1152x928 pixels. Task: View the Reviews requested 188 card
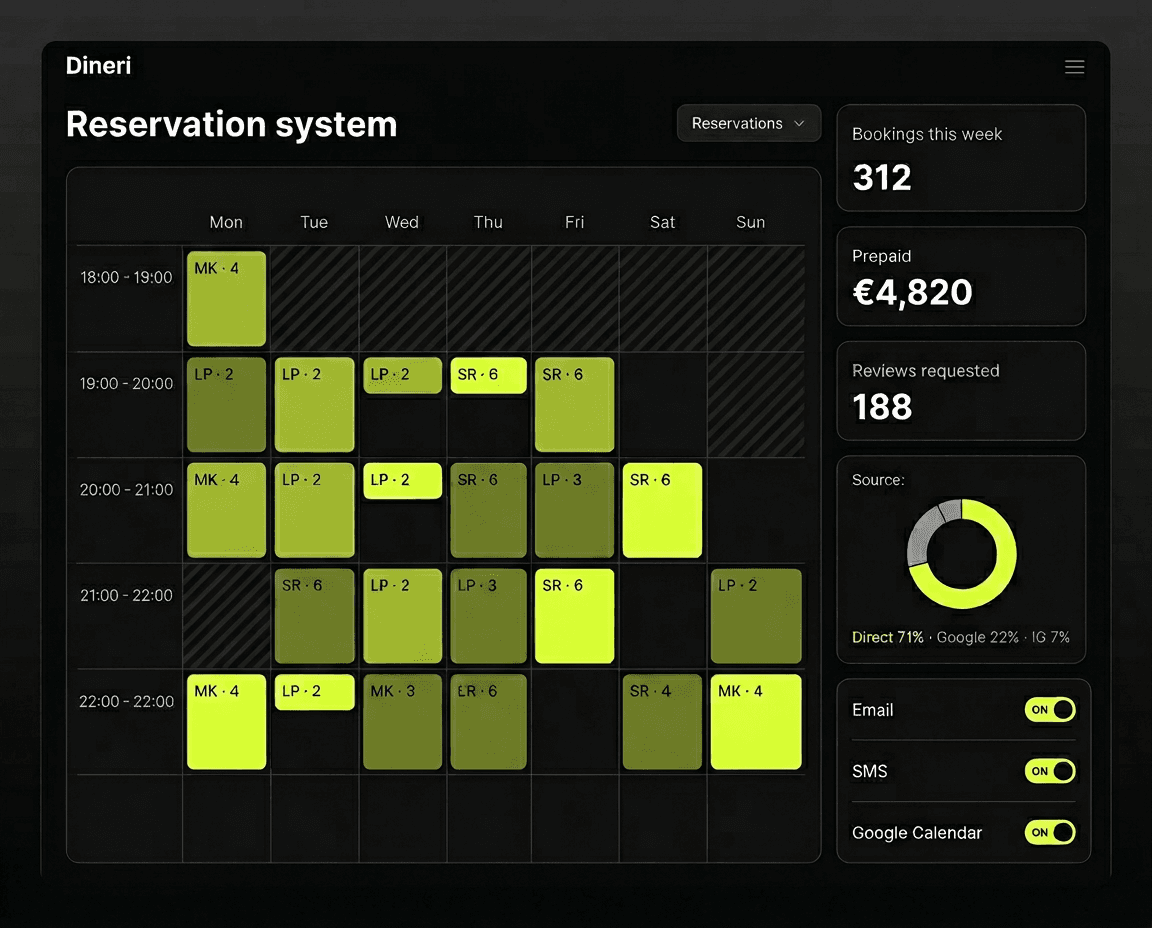coord(961,391)
